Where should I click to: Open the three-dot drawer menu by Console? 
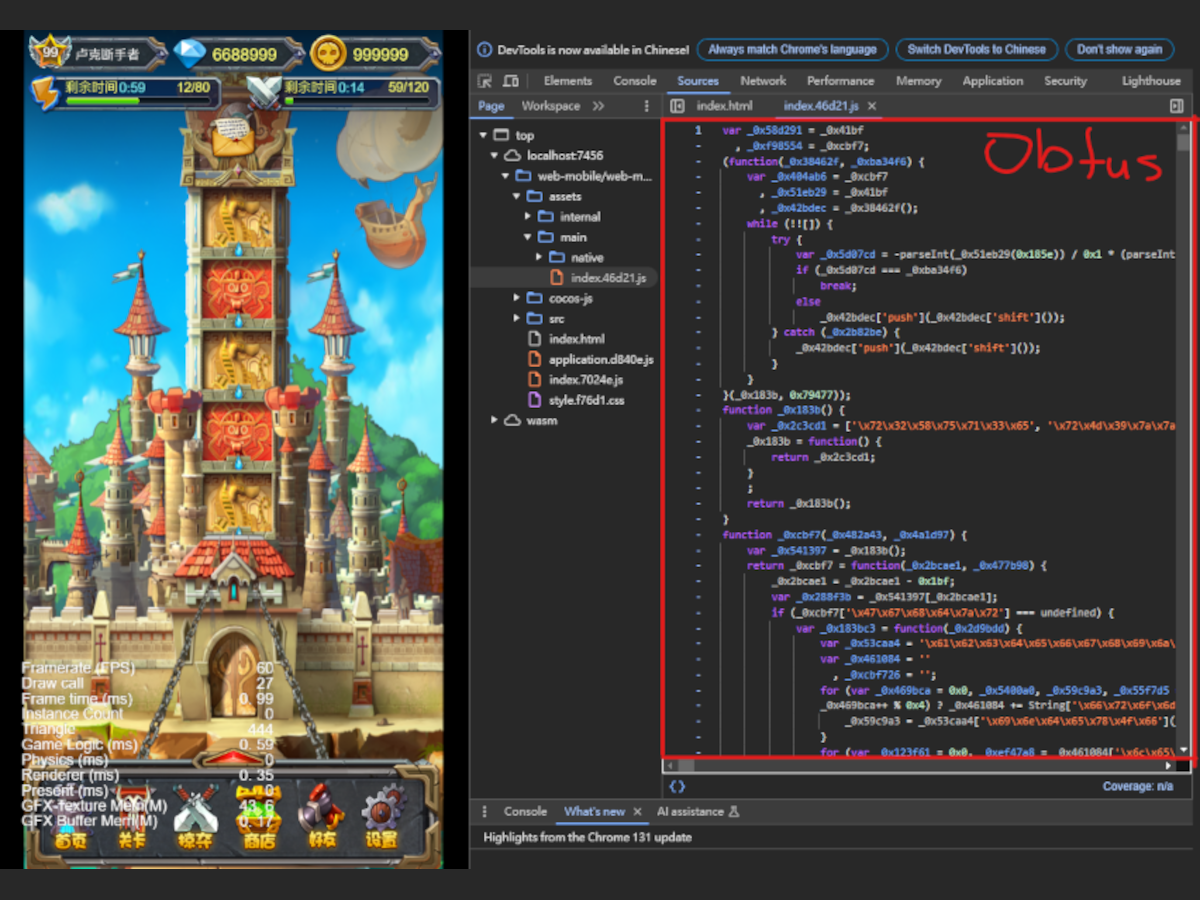click(x=485, y=812)
